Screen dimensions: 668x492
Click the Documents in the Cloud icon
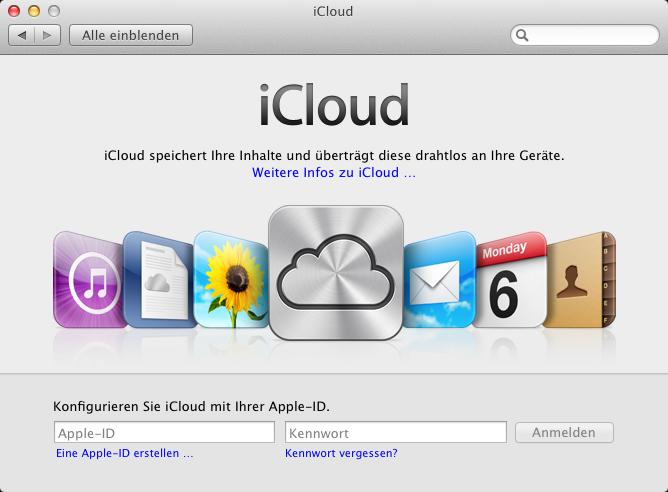click(160, 280)
